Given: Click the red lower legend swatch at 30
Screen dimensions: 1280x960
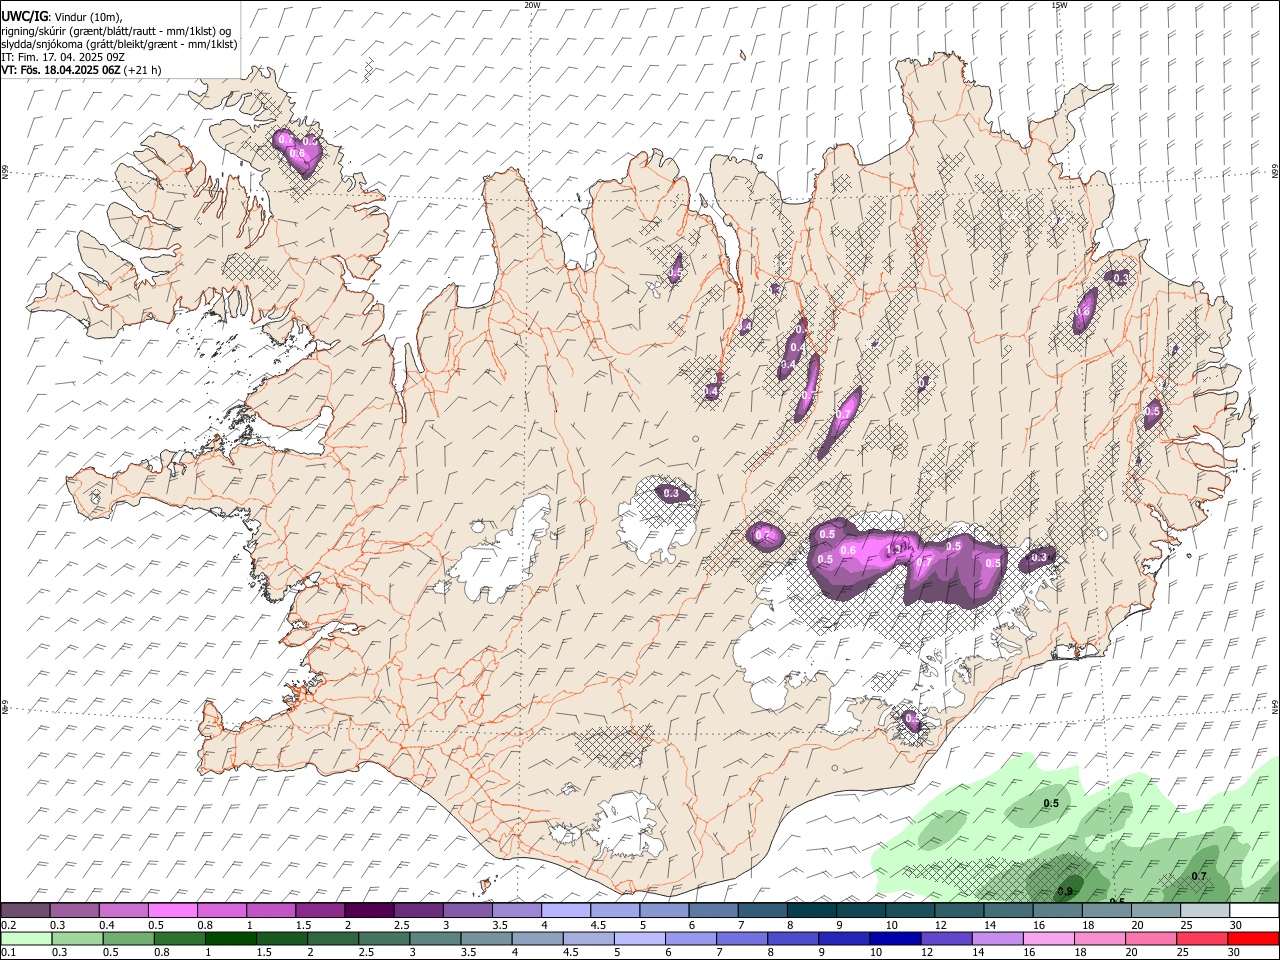Looking at the screenshot, I should [x=1253, y=939].
